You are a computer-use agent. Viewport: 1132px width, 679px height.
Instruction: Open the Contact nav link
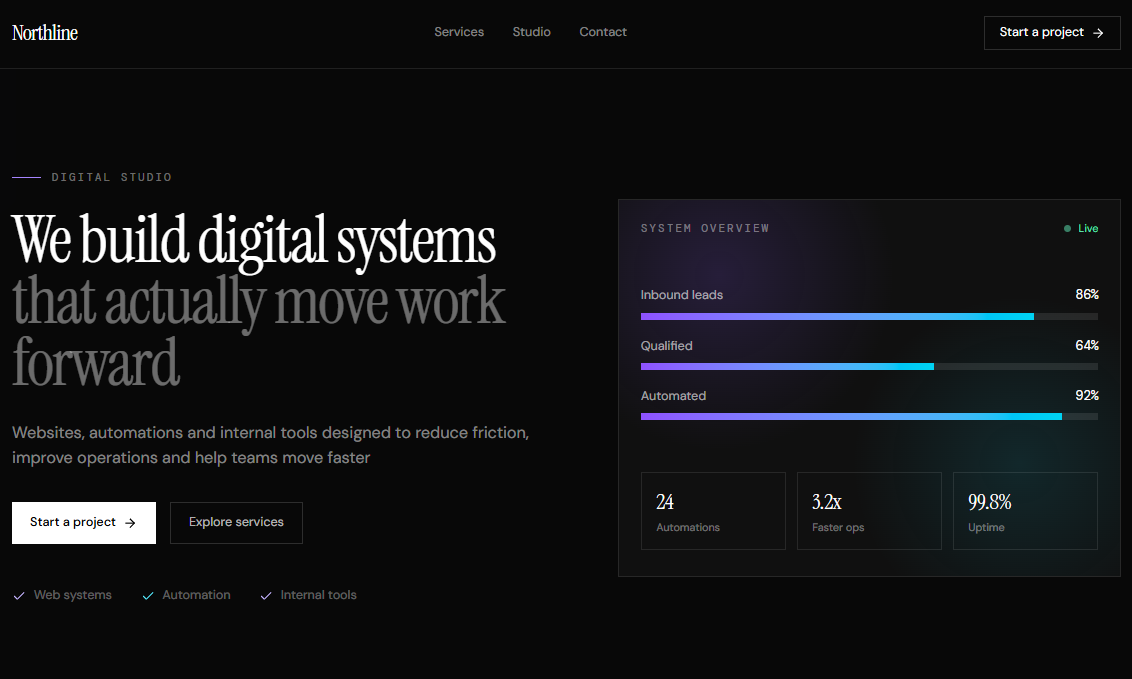603,32
